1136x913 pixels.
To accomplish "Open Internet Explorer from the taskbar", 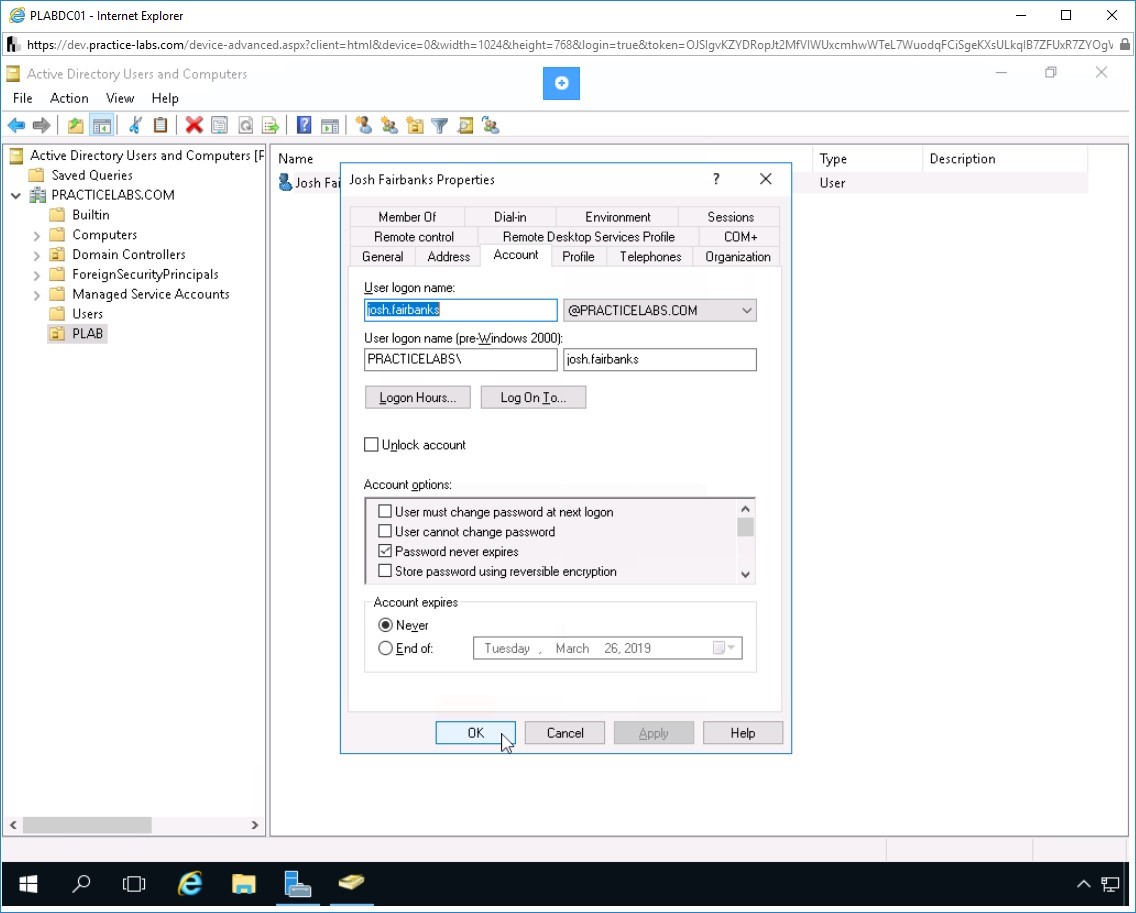I will tap(190, 883).
